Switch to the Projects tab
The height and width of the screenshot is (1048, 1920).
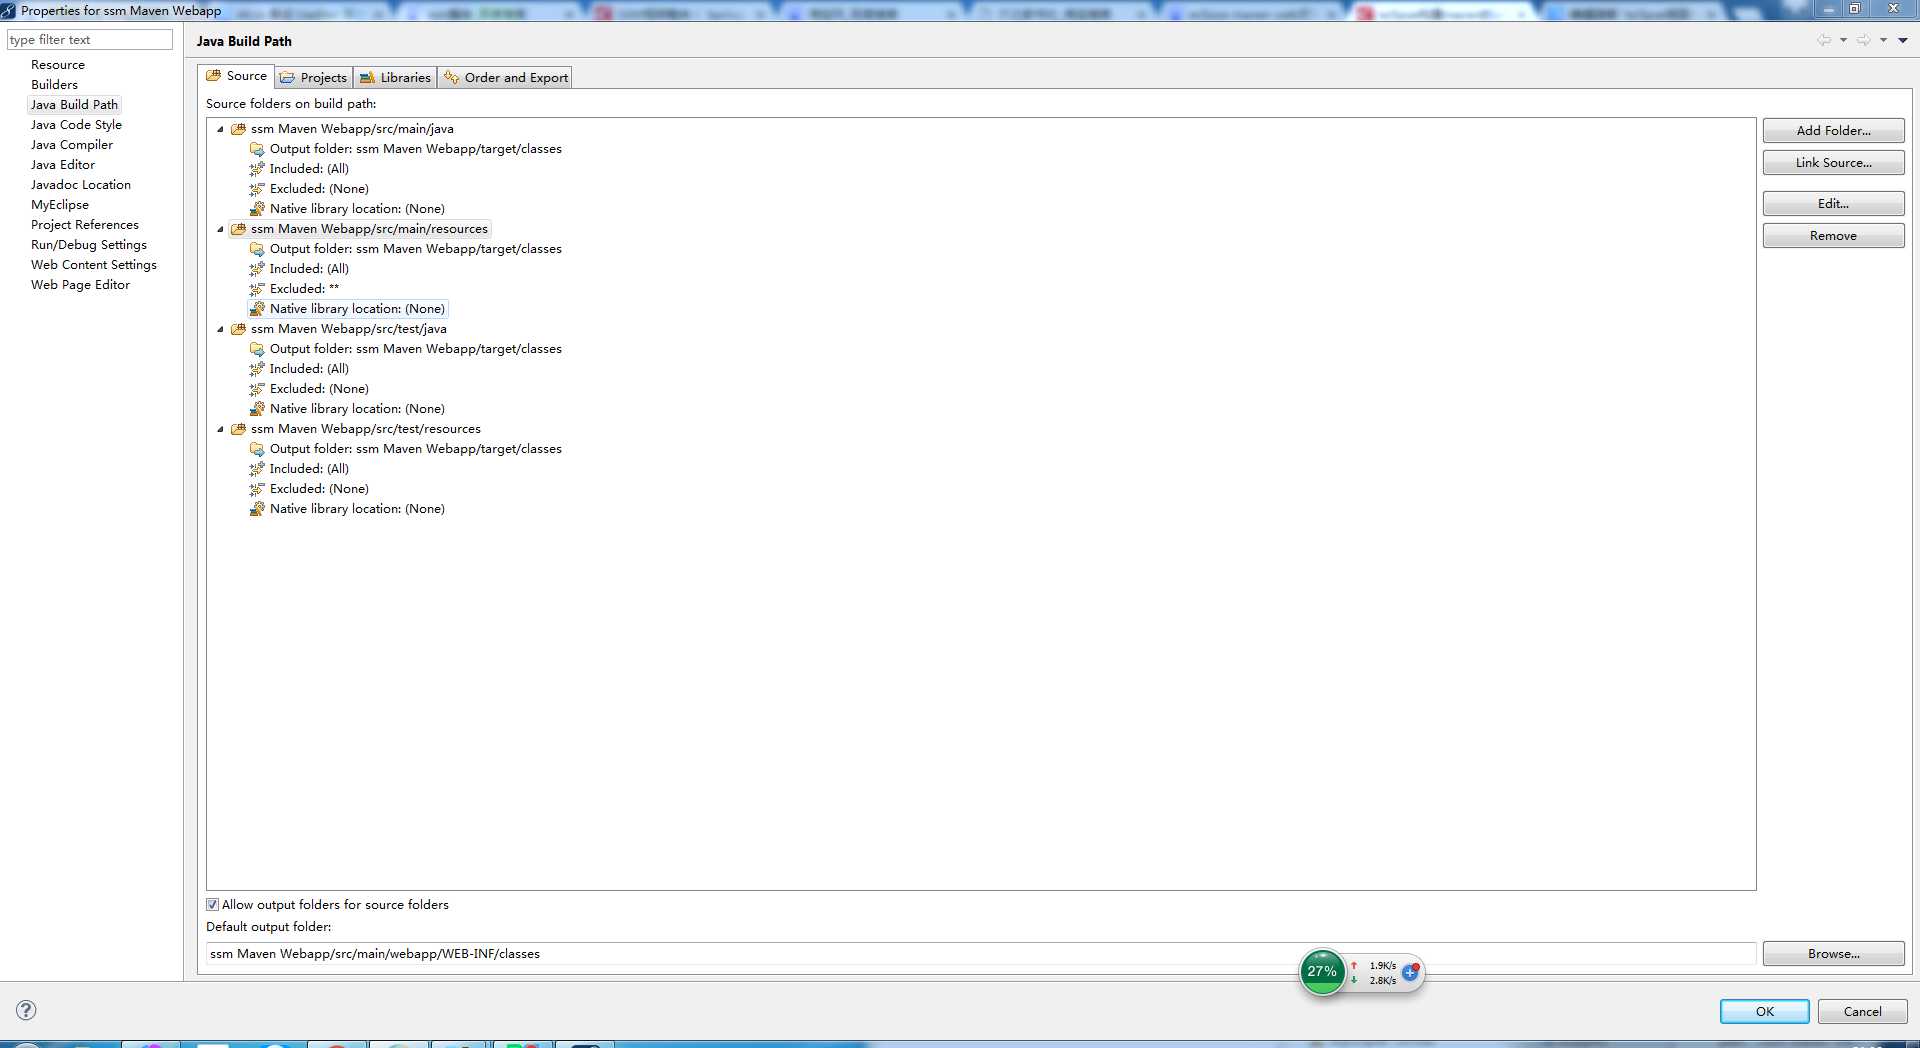tap(314, 77)
